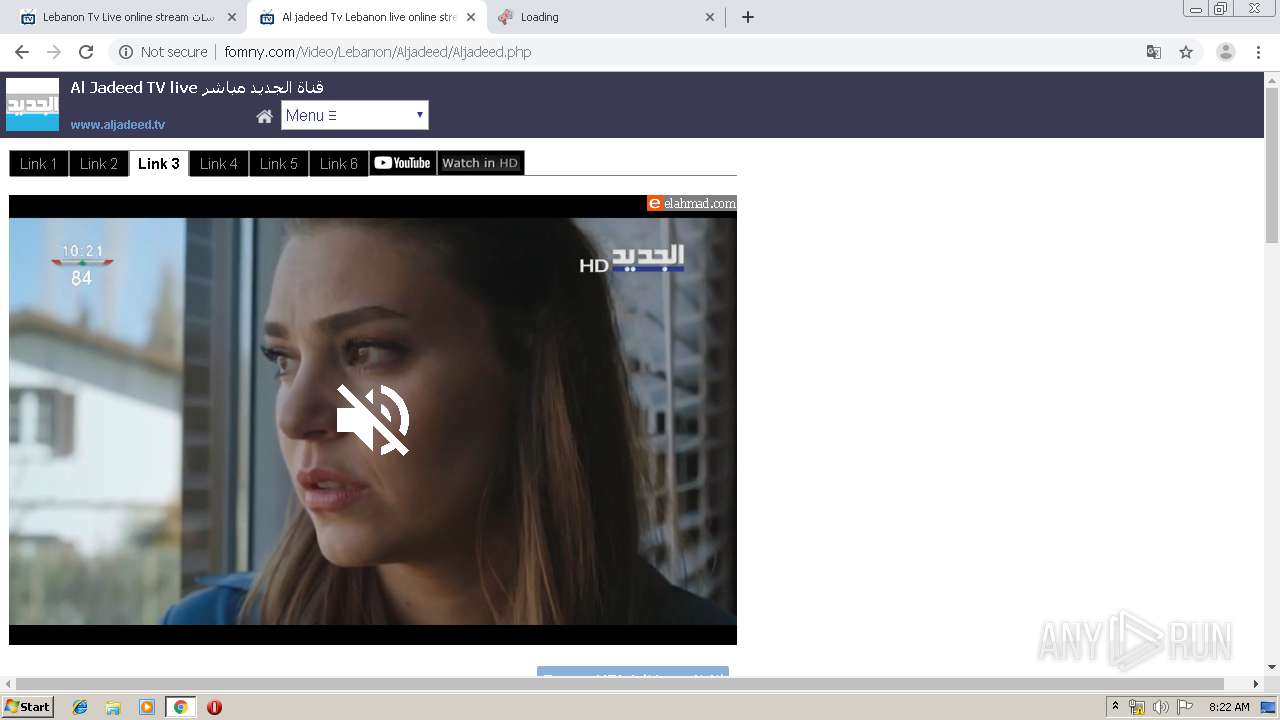The image size is (1280, 720).
Task: Close the Al jadeed Tv Lebanon tab
Action: coord(471,17)
